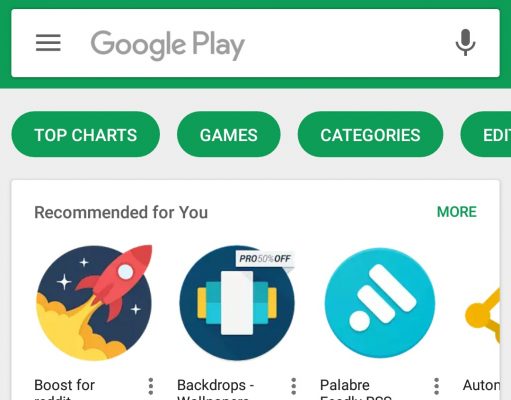The width and height of the screenshot is (511, 400).
Task: Open the Palabre Feedly RSS app icon
Action: point(380,303)
